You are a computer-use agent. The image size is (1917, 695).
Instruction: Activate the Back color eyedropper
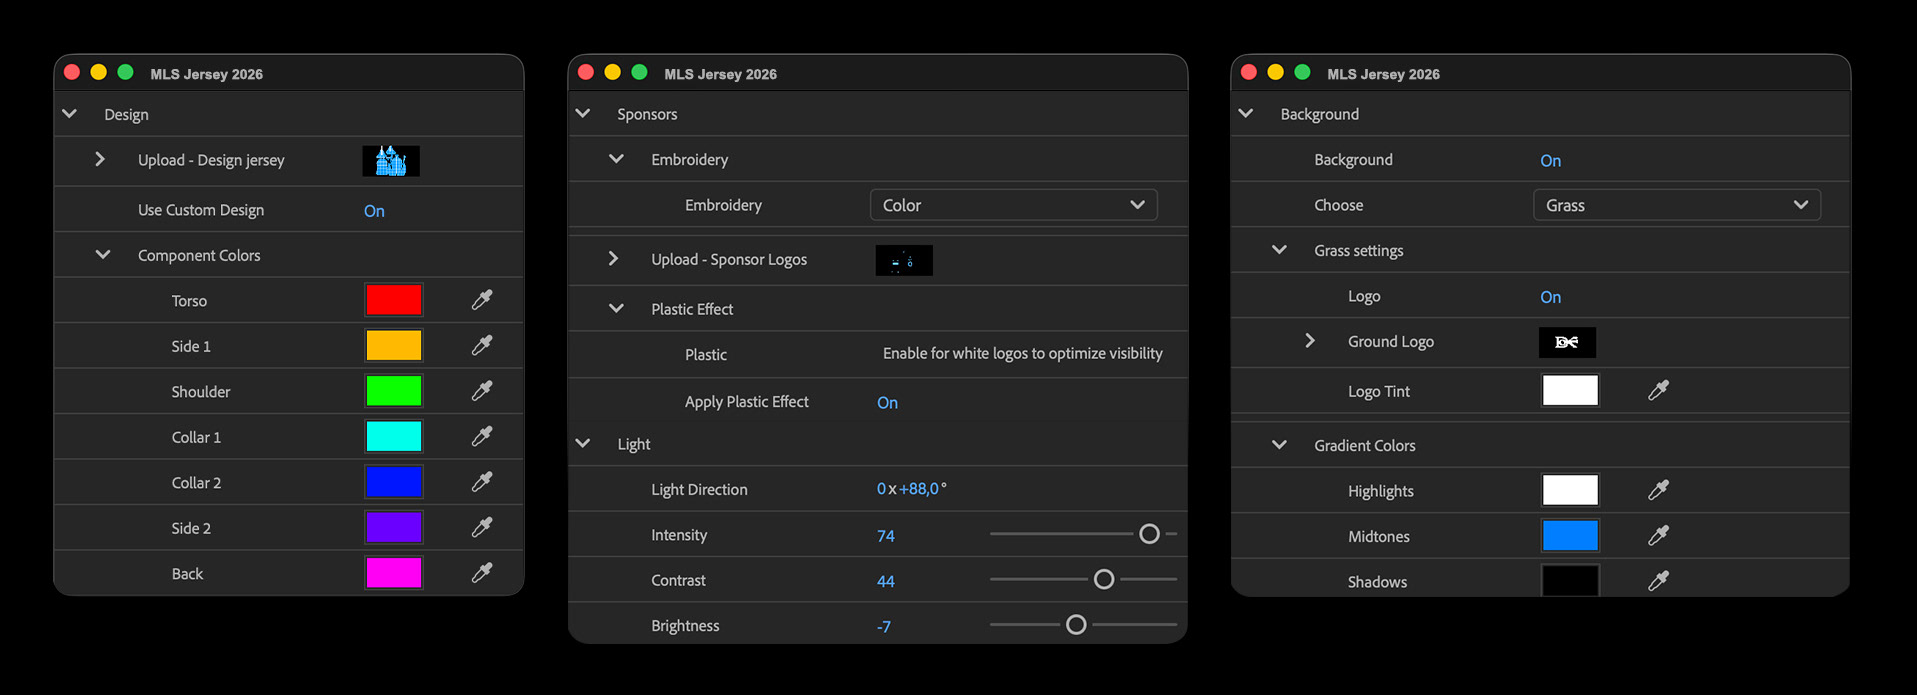tap(482, 573)
